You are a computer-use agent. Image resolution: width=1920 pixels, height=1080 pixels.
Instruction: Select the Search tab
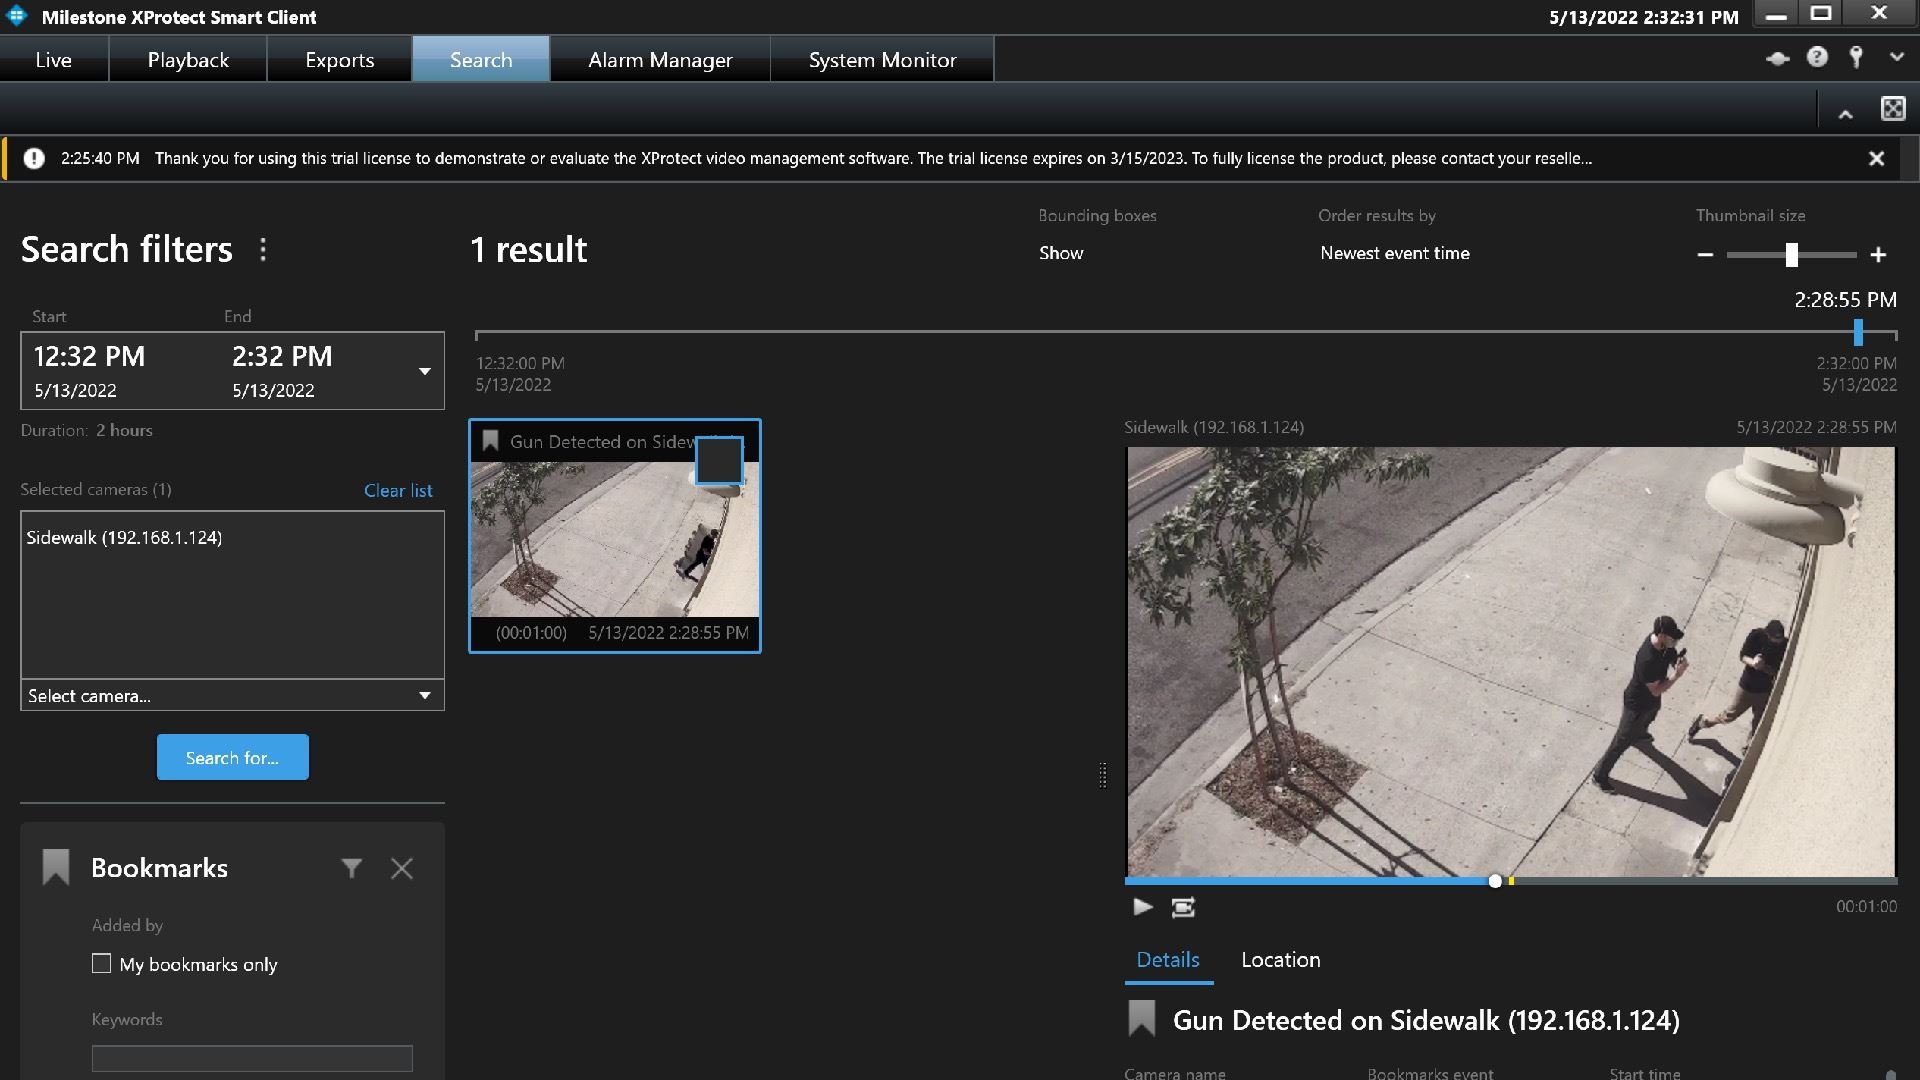481,60
